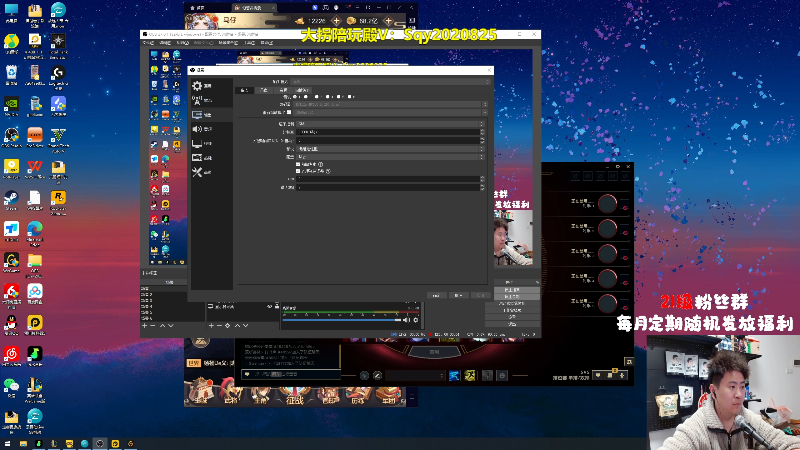Open Advanced settings wrench-tools icon
The height and width of the screenshot is (450, 800).
tap(197, 172)
